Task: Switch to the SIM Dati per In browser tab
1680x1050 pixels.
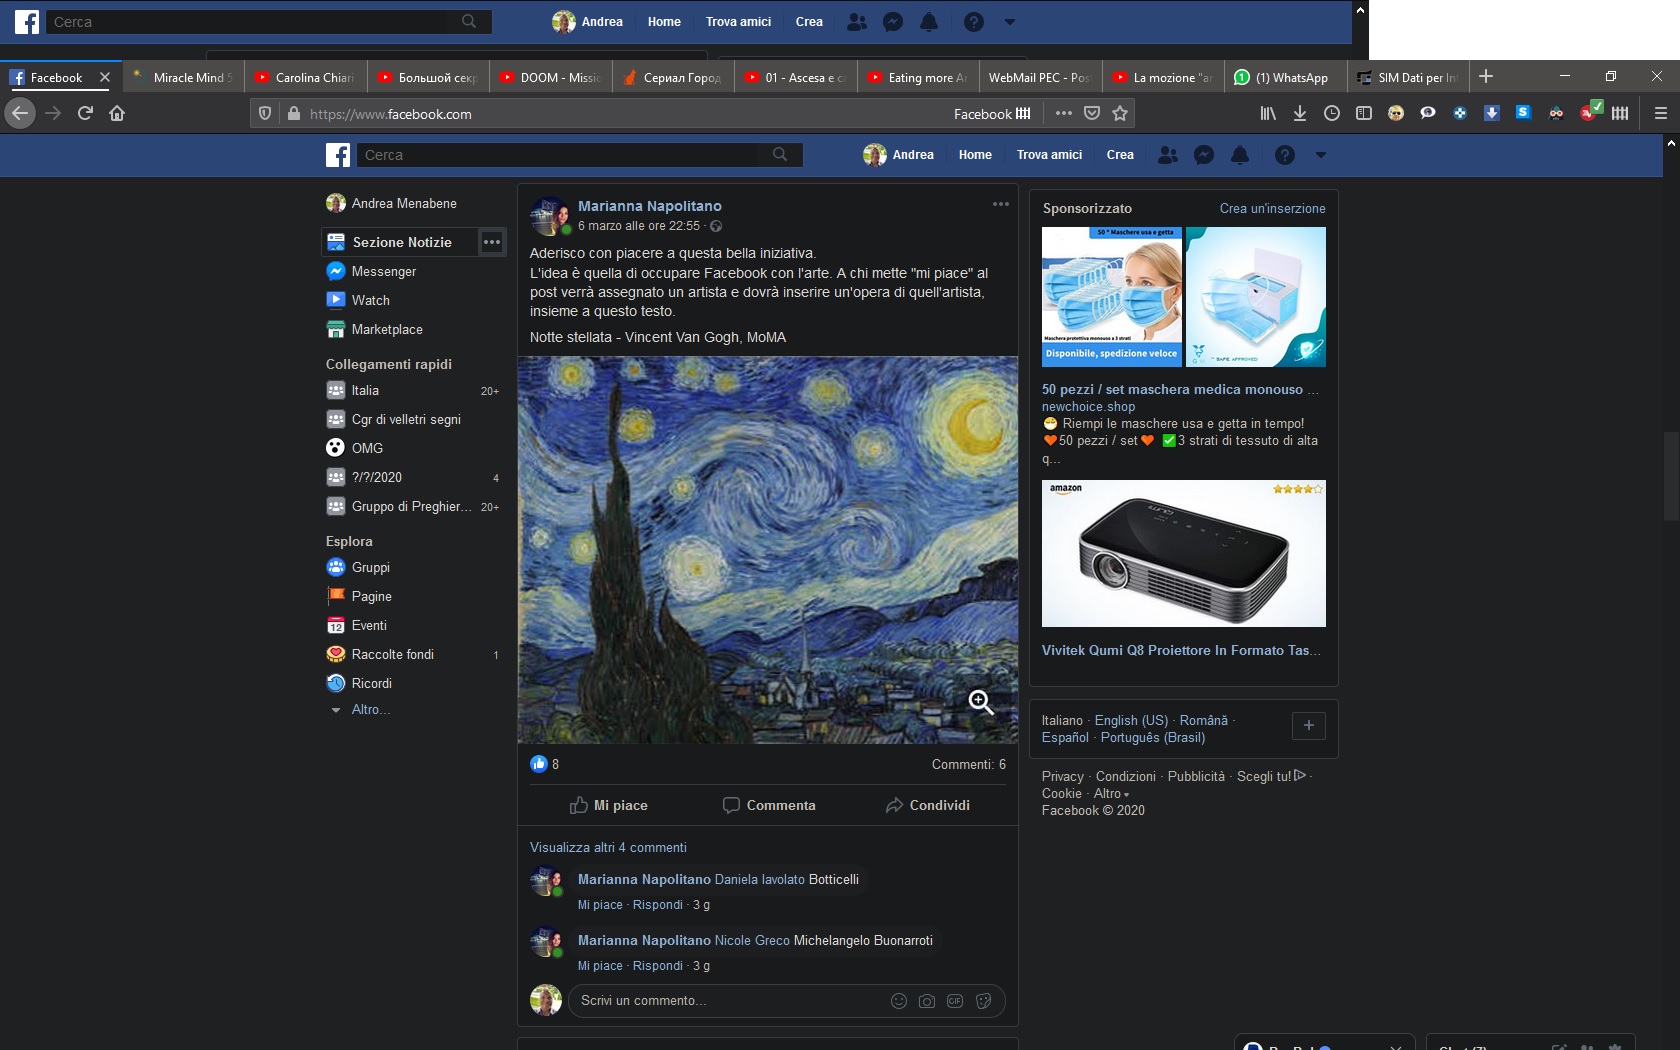Action: (1408, 77)
